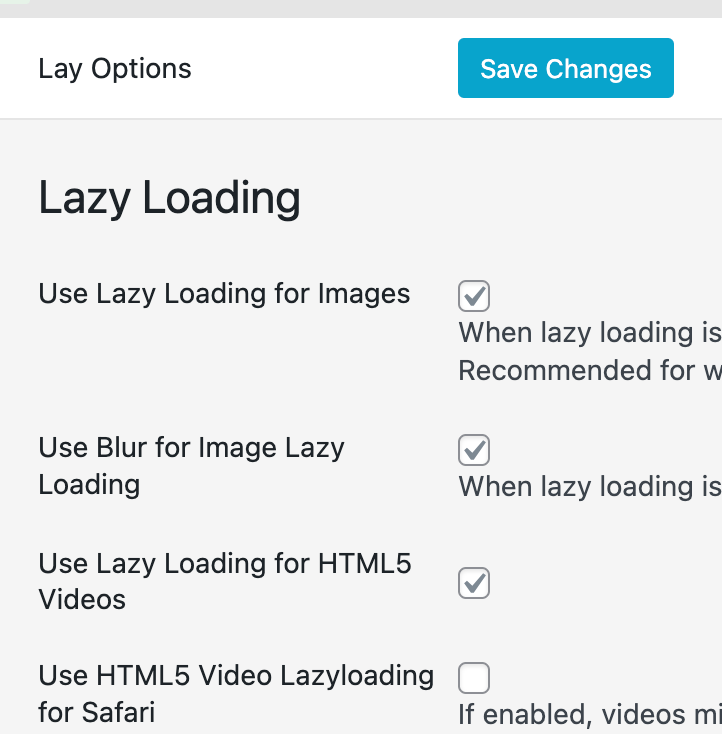Click the 'Use Lazy Loading for HTML5 Videos' label
This screenshot has height=734, width=722.
click(x=224, y=581)
